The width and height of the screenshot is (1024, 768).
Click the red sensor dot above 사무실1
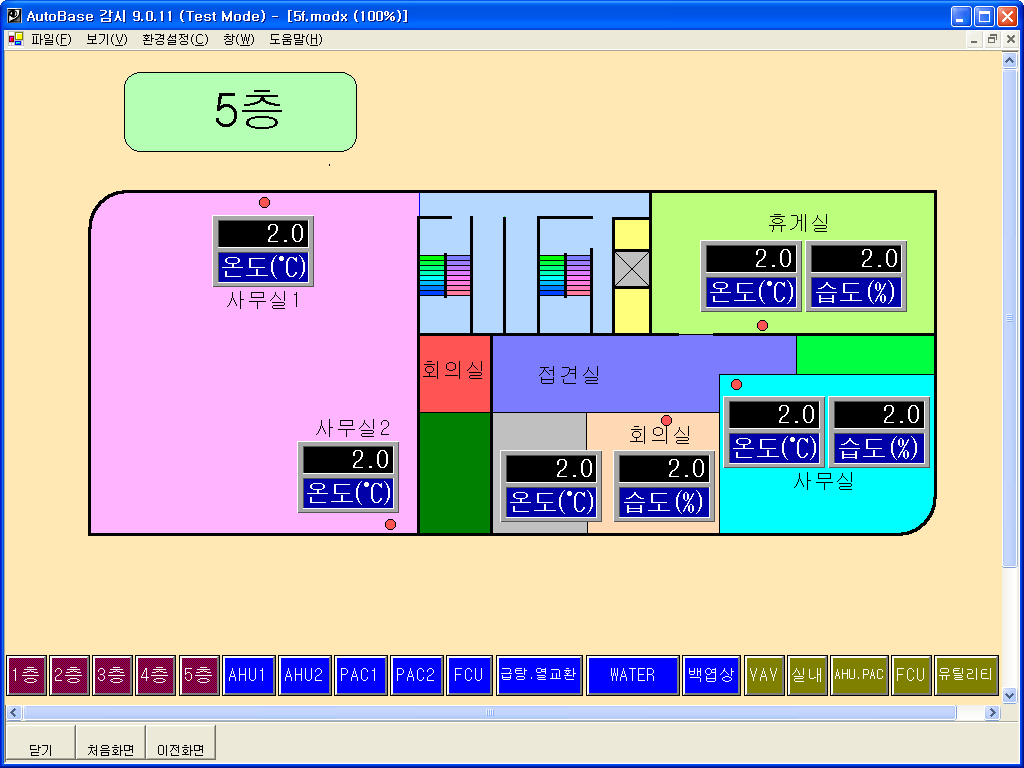(x=264, y=203)
